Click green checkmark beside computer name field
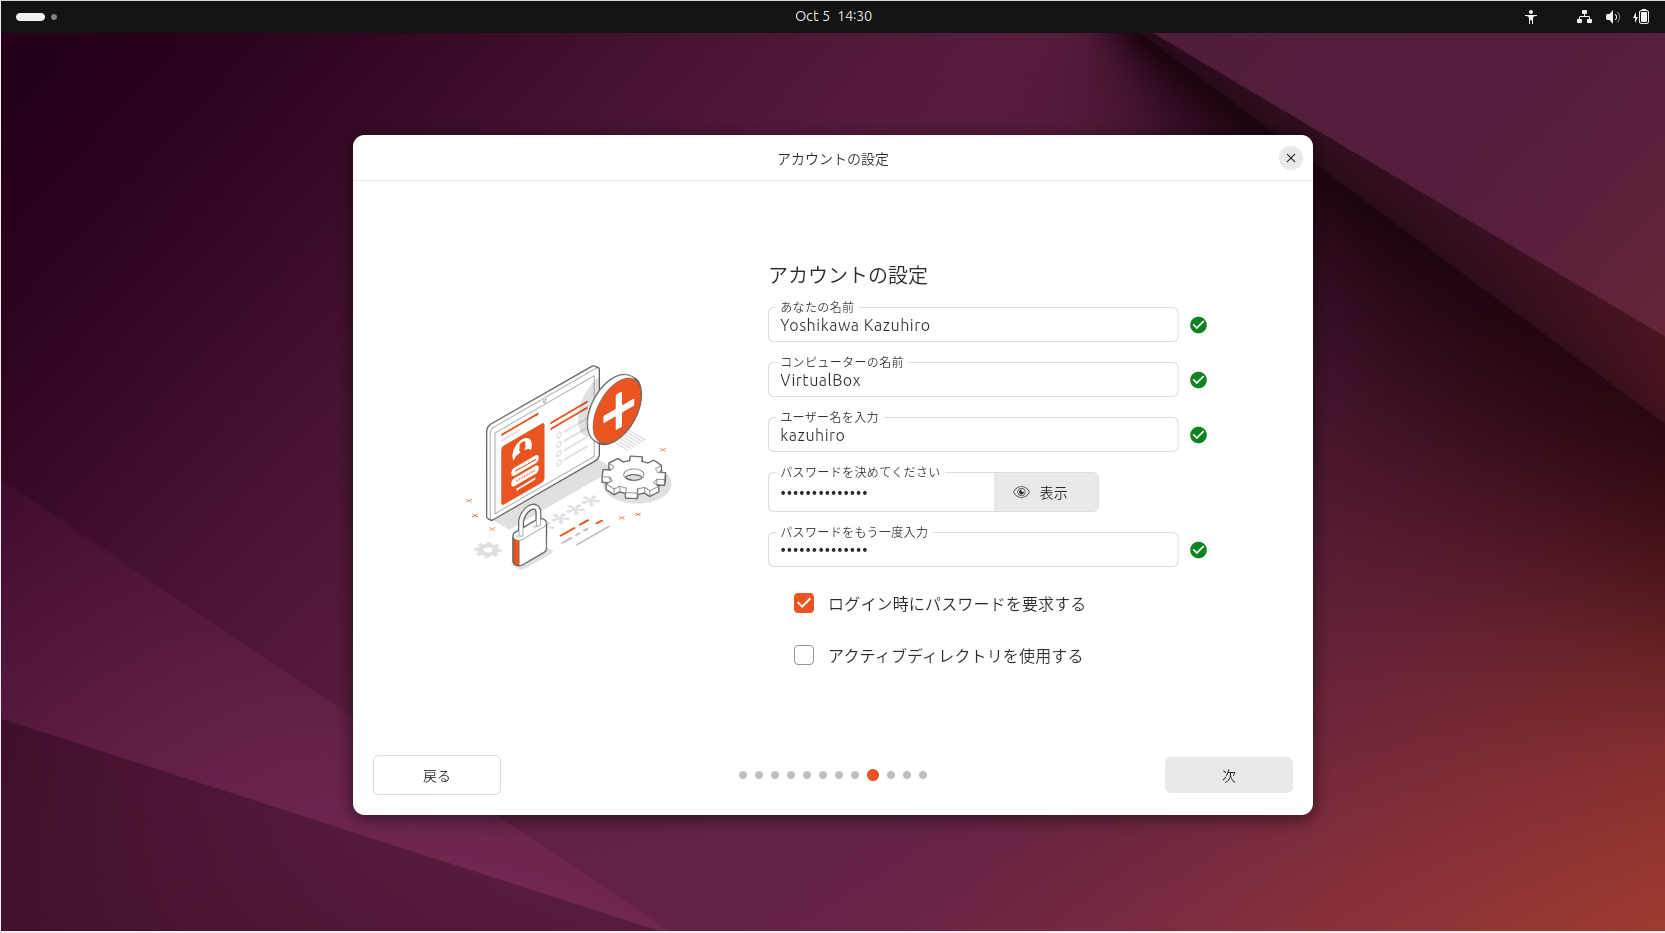Viewport: 1665px width, 933px height. 1198,380
